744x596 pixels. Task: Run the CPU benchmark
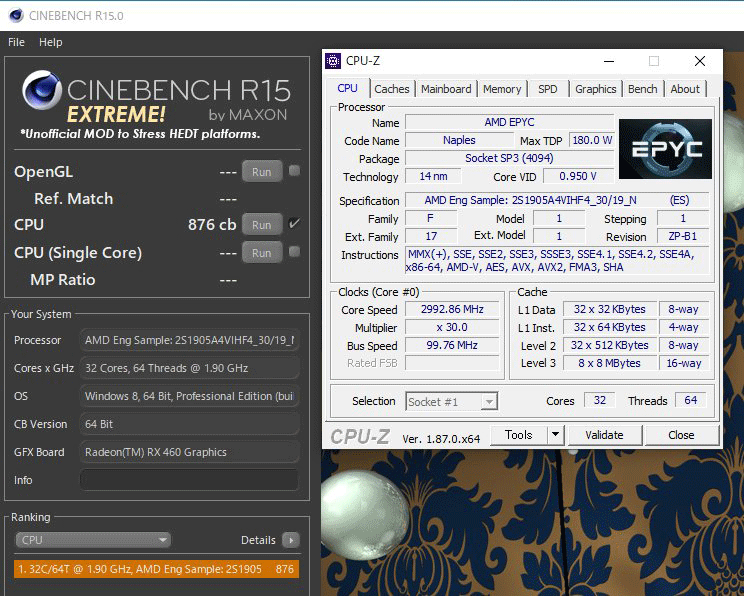coord(261,224)
